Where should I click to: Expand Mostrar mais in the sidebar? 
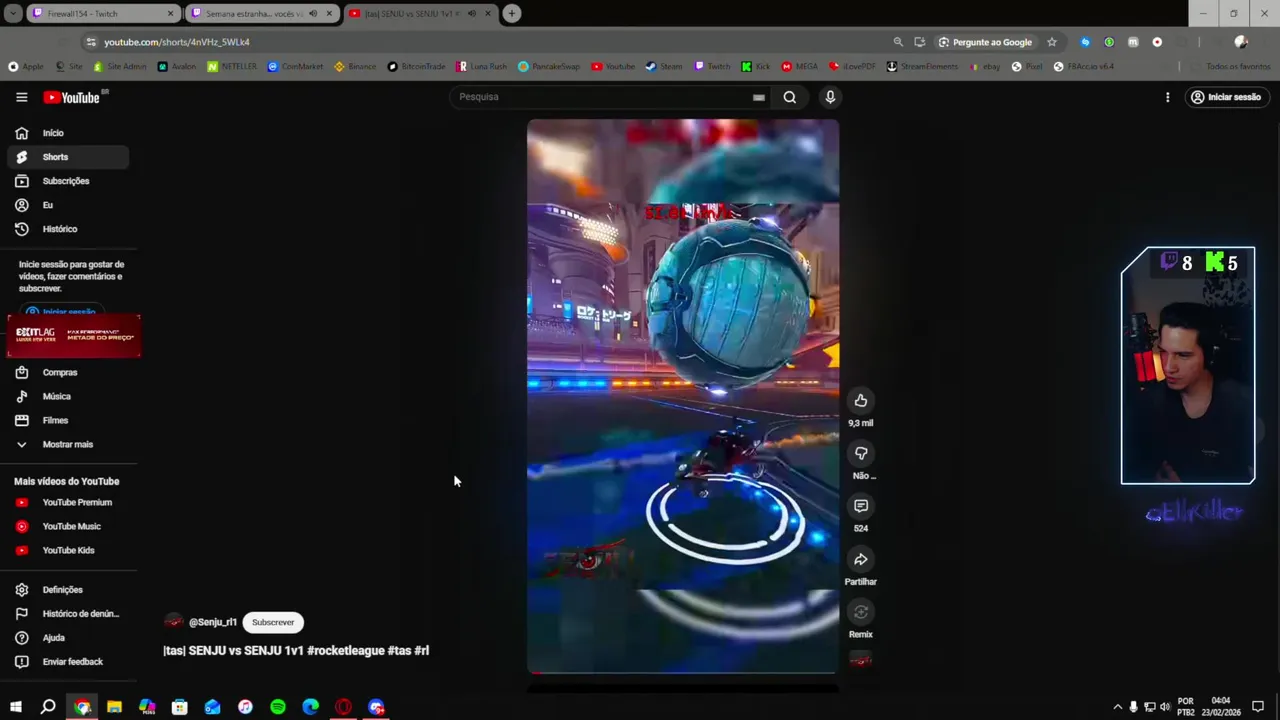(x=68, y=444)
